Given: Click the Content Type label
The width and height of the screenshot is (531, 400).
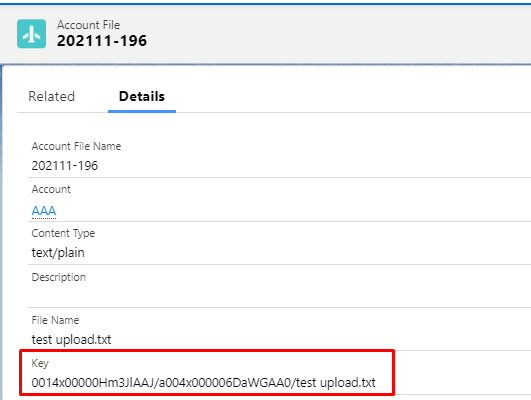Looking at the screenshot, I should coord(63,233).
